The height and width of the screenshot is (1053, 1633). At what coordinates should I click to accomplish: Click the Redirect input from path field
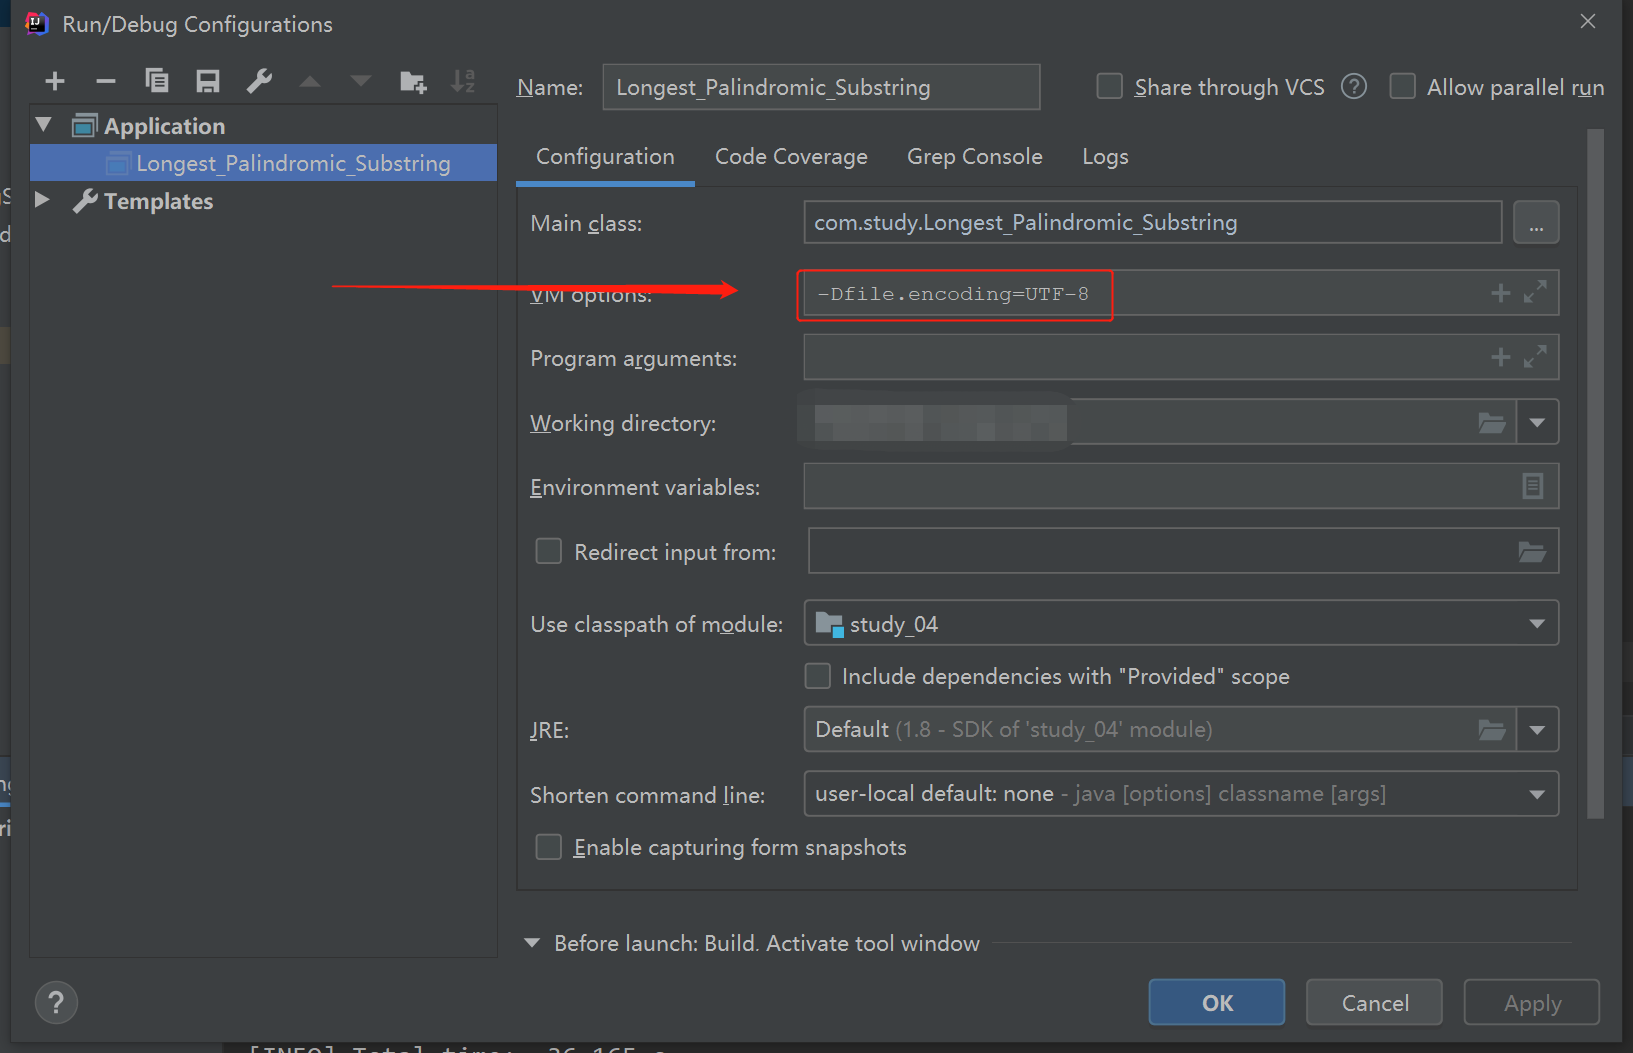click(x=1183, y=551)
